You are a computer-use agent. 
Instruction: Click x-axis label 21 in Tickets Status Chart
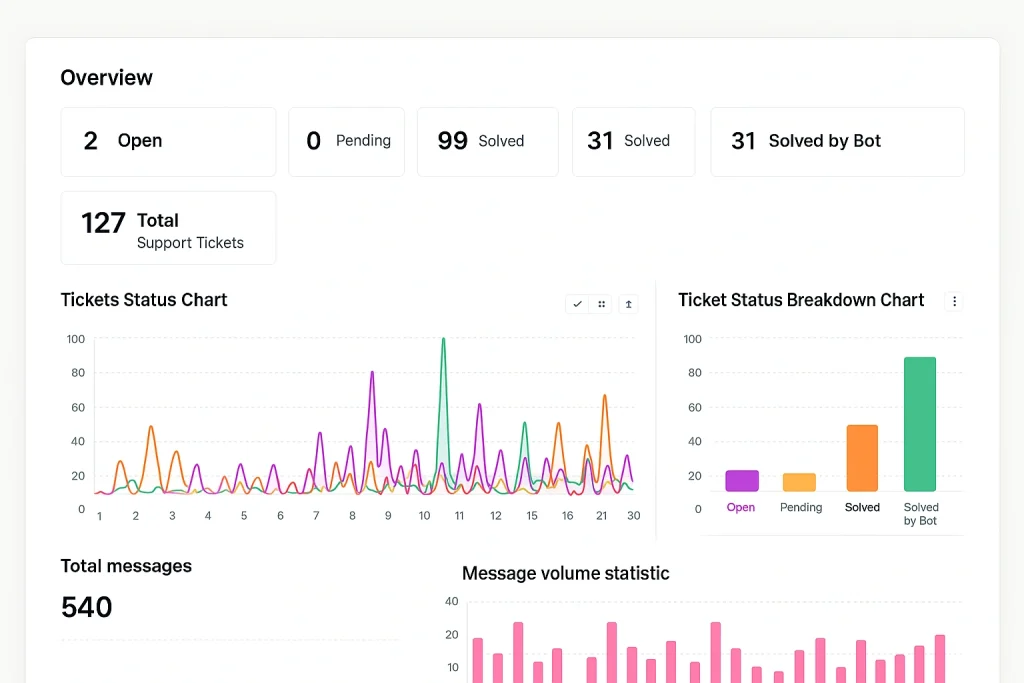point(601,516)
